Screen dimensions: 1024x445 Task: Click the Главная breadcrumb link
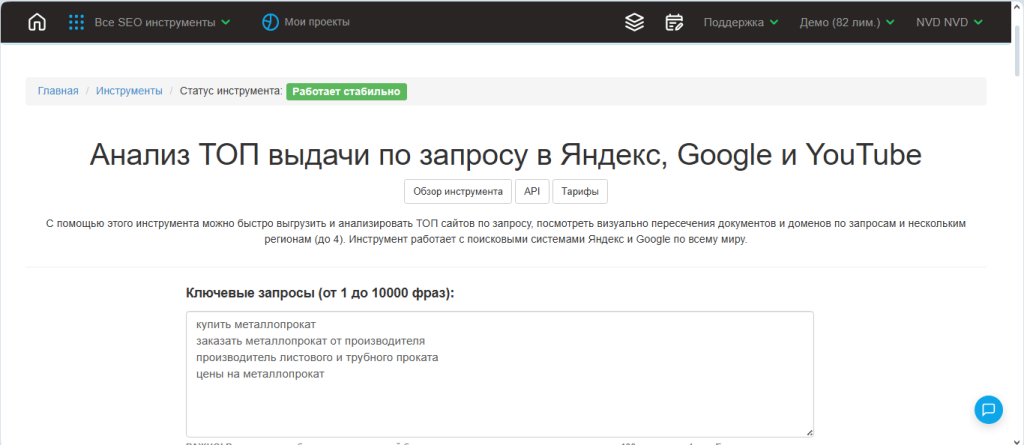(58, 91)
